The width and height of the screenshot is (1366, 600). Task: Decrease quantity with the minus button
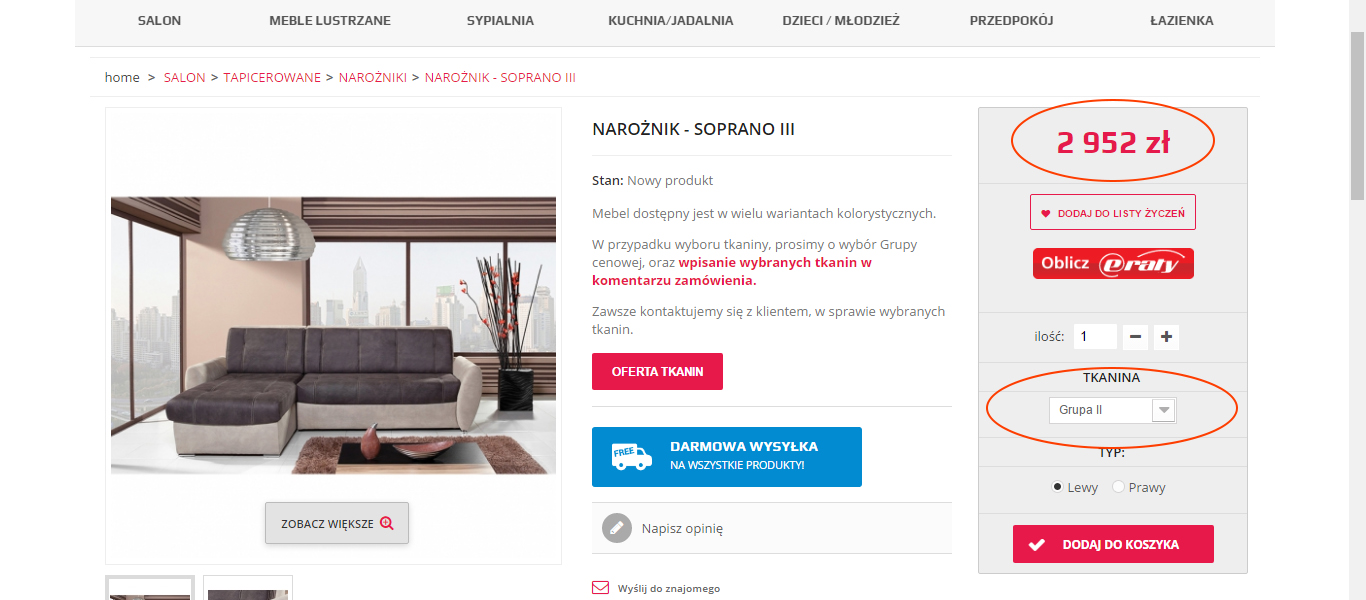1135,337
